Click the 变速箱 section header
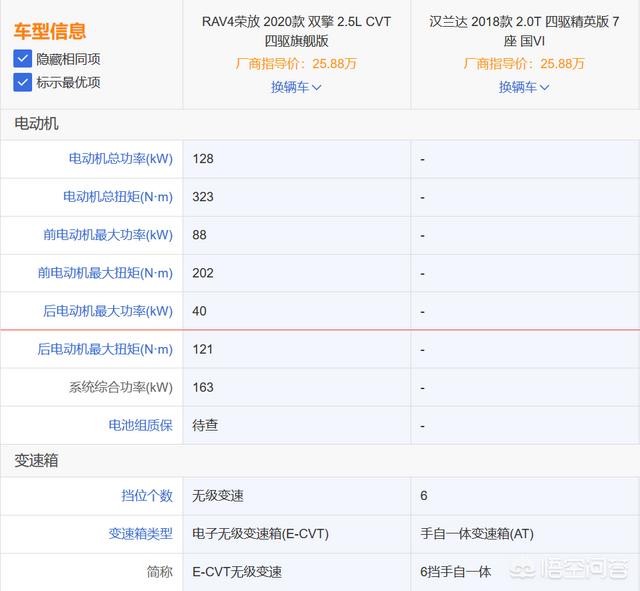This screenshot has height=591, width=640. point(36,461)
